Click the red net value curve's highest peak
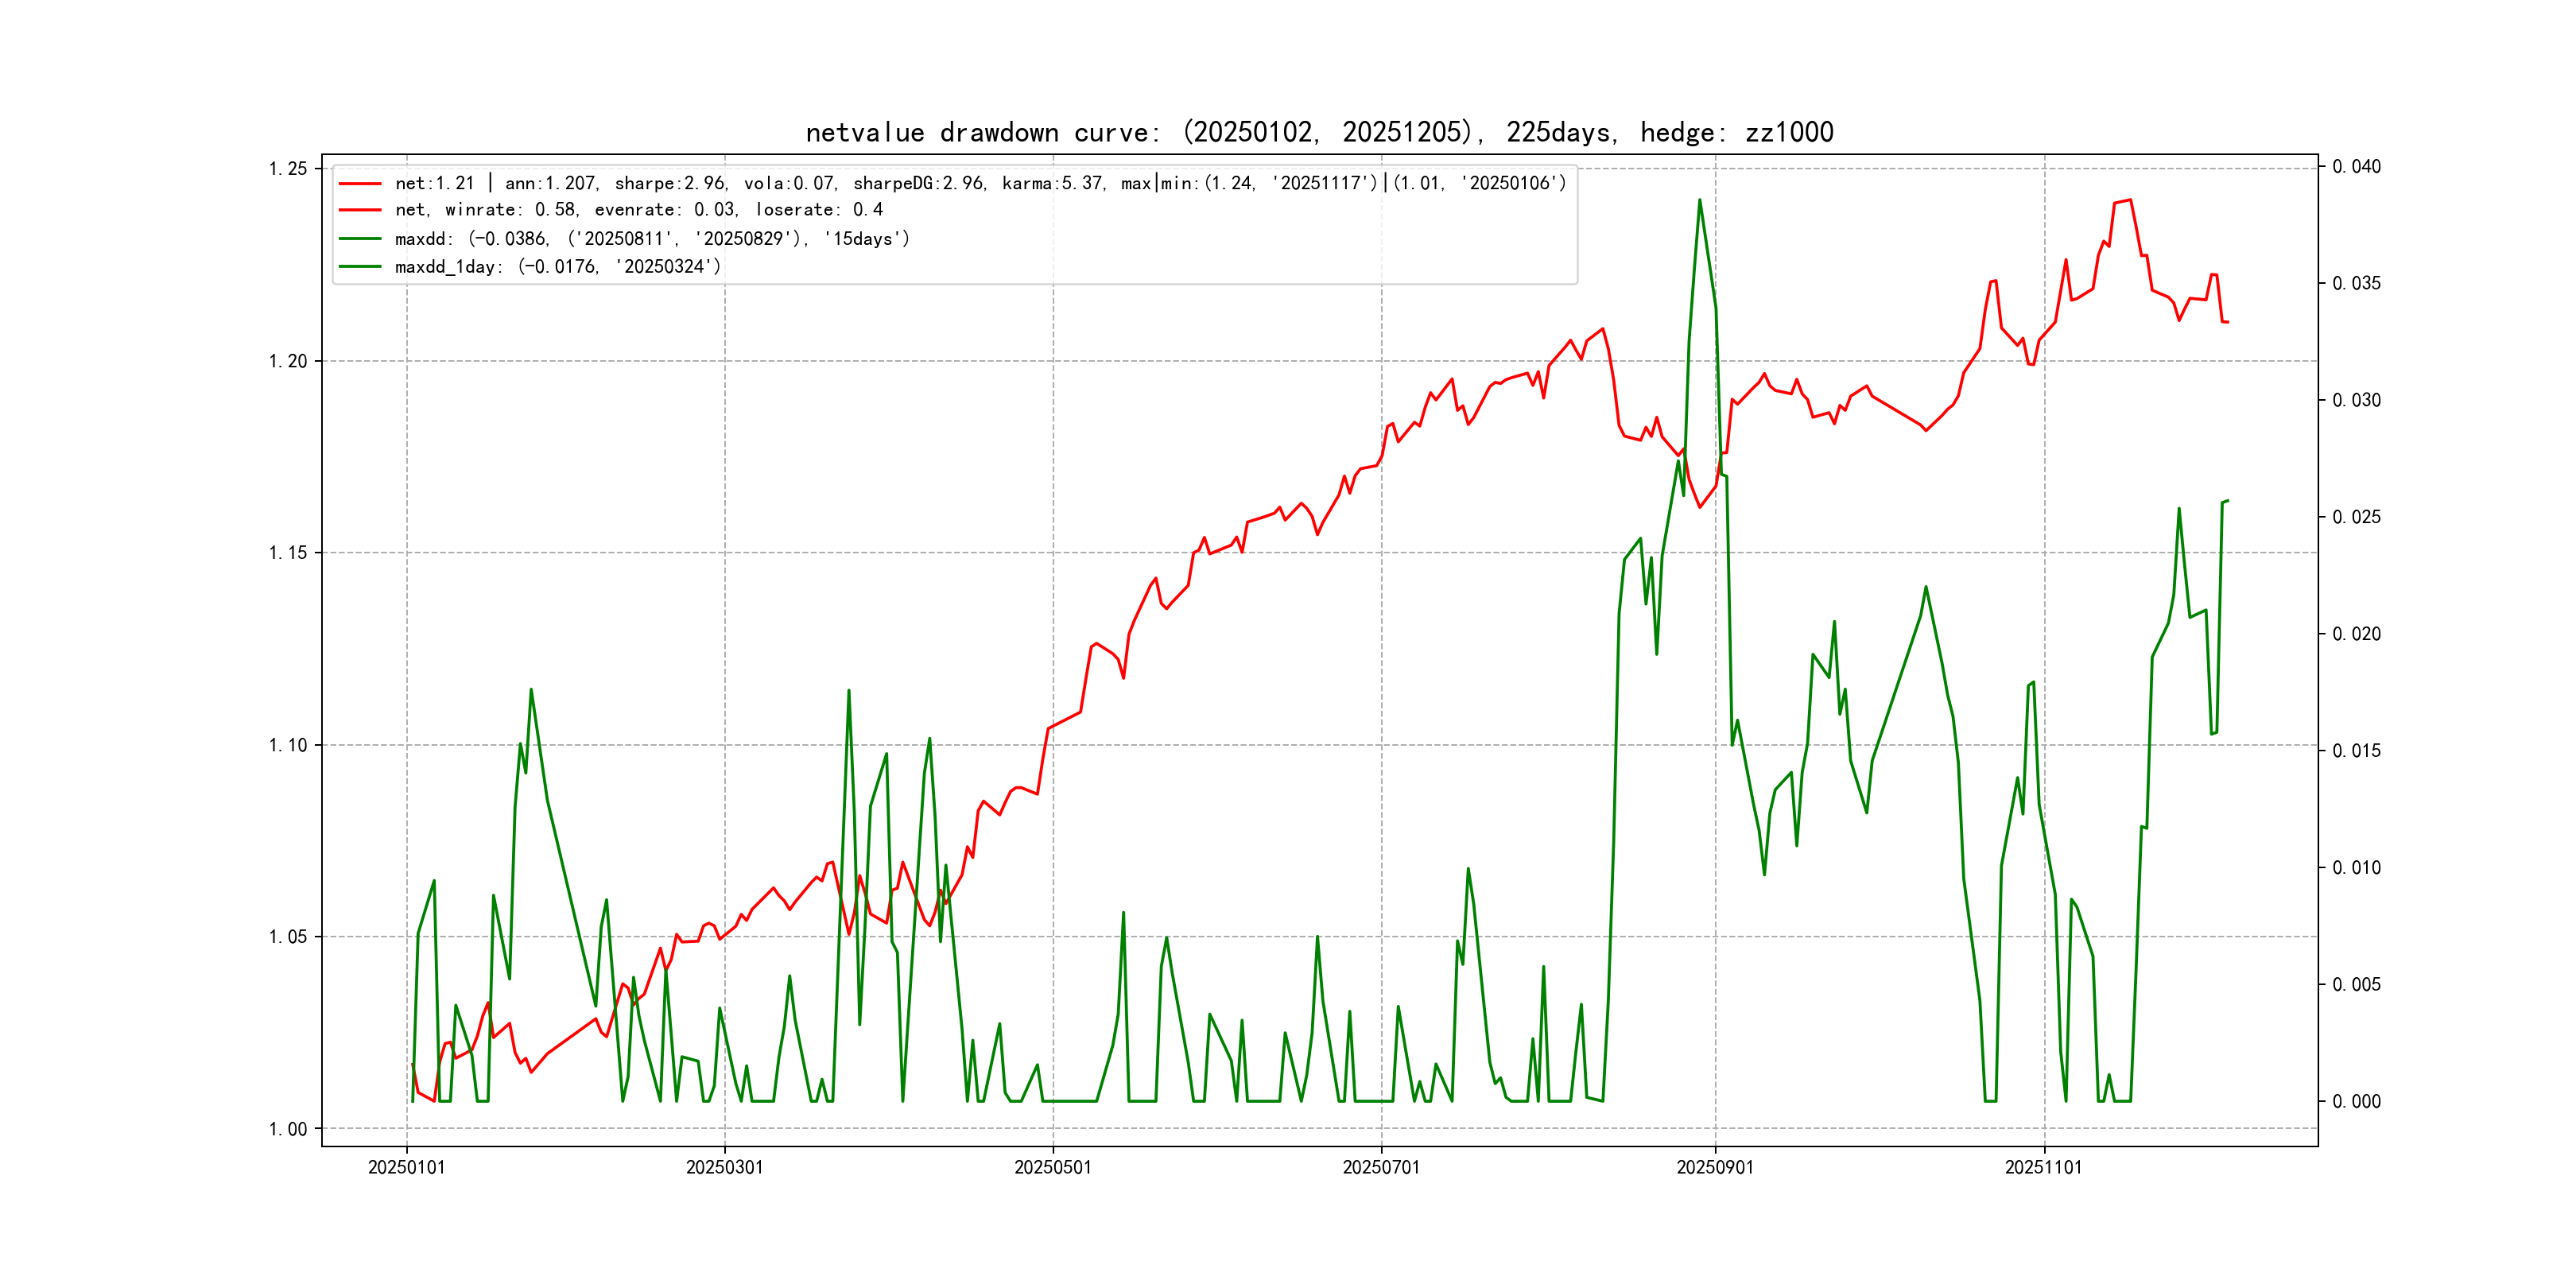Screen dimensions: 2576x1288 (2130, 200)
